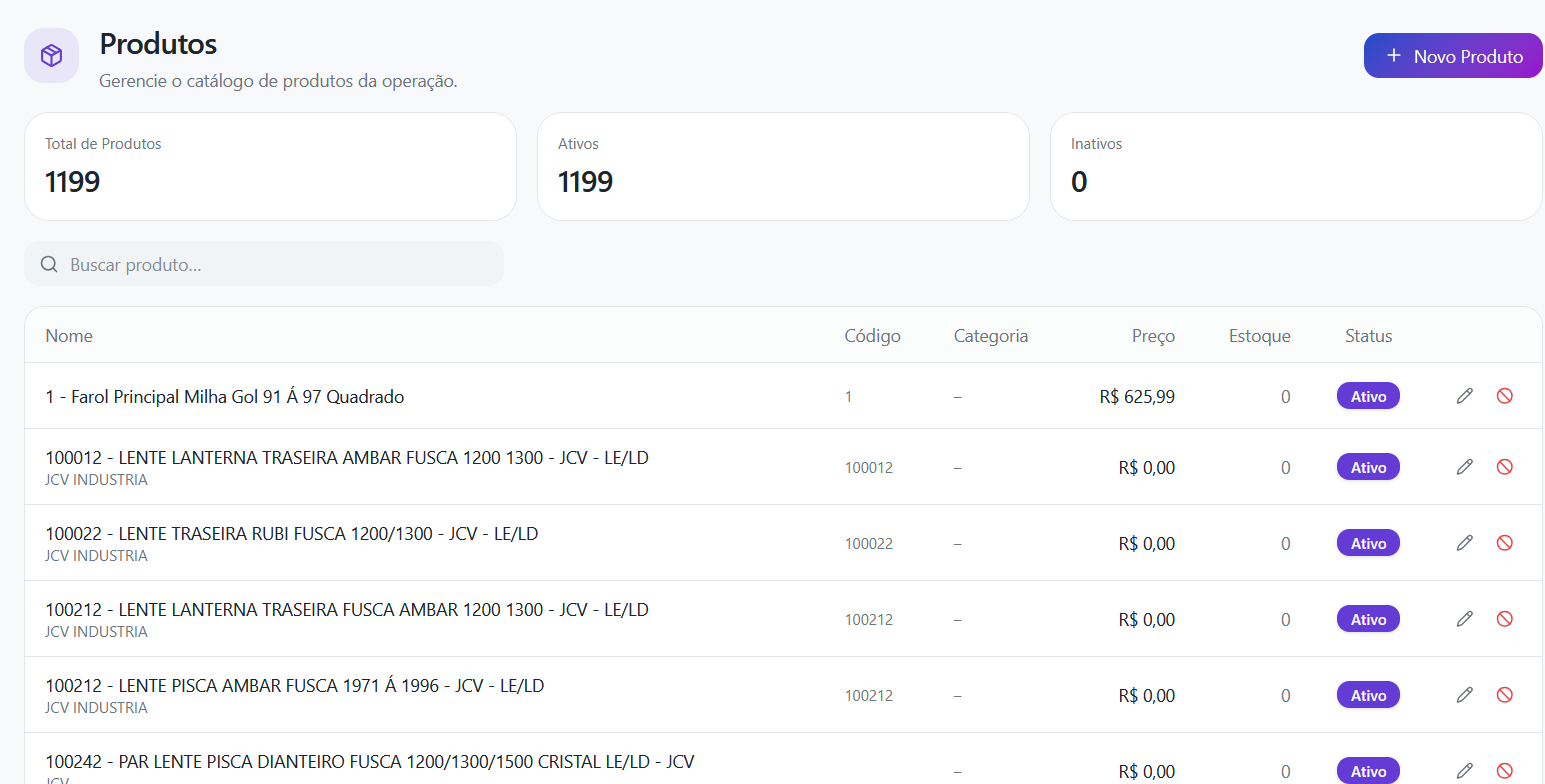Click name '100212 - LENTE LANTERNA TRASEIRA FUSCA AMBAR'
Image resolution: width=1545 pixels, height=784 pixels.
(x=347, y=610)
